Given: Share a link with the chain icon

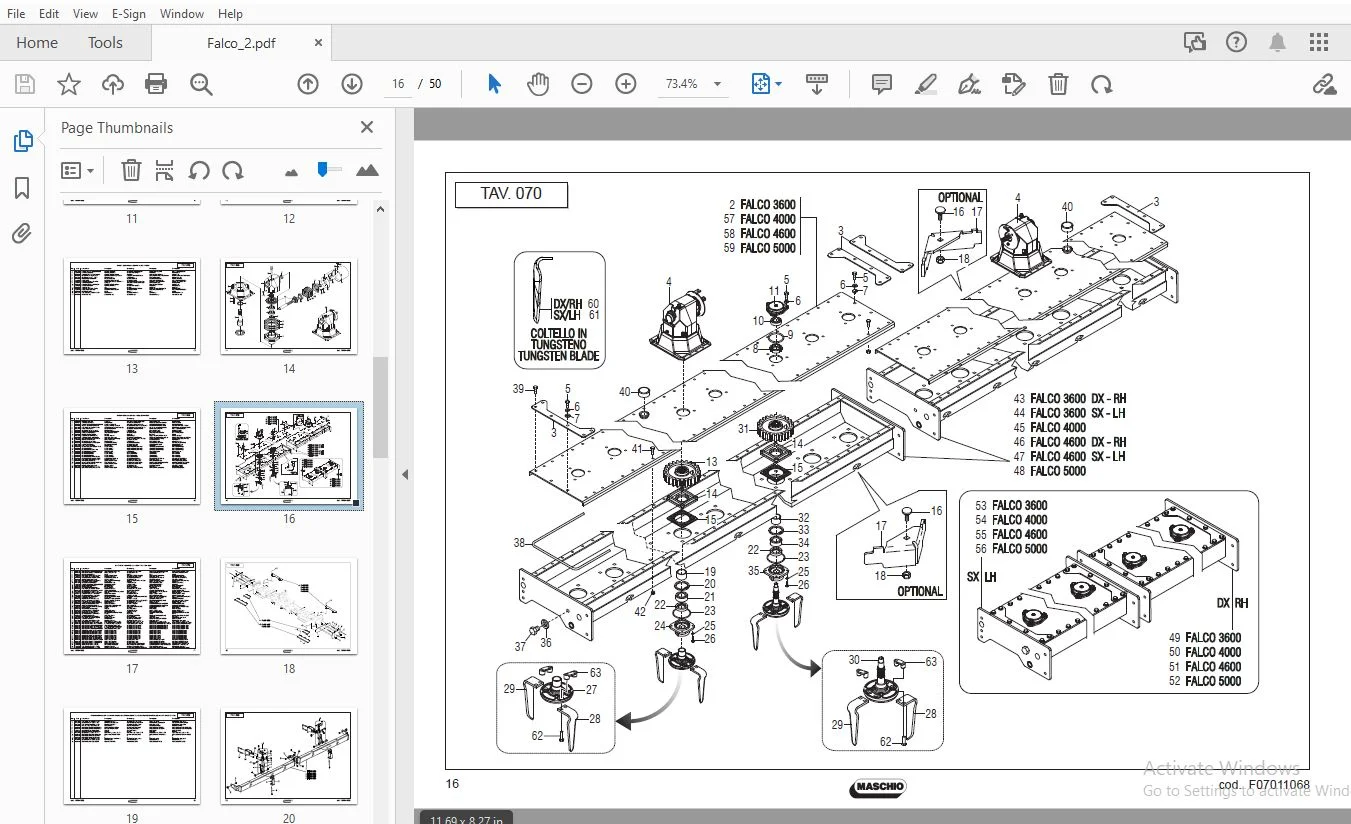Looking at the screenshot, I should click(x=1324, y=84).
